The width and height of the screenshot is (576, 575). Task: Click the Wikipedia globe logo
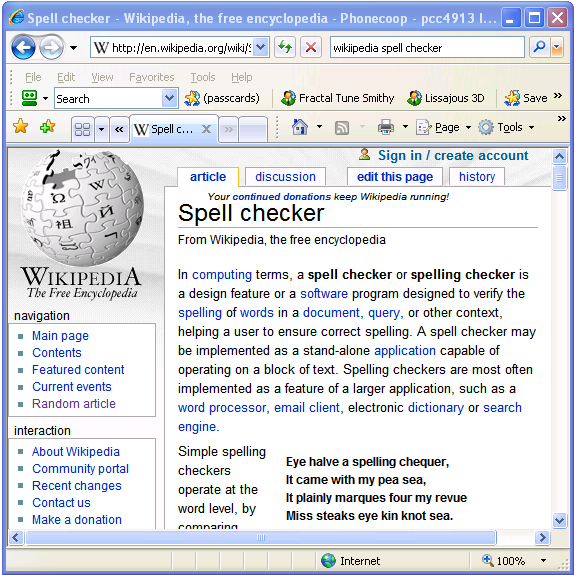click(x=81, y=207)
